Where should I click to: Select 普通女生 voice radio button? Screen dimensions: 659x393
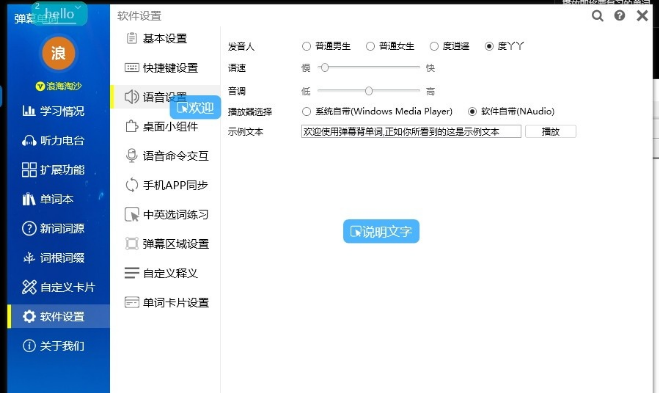point(370,46)
